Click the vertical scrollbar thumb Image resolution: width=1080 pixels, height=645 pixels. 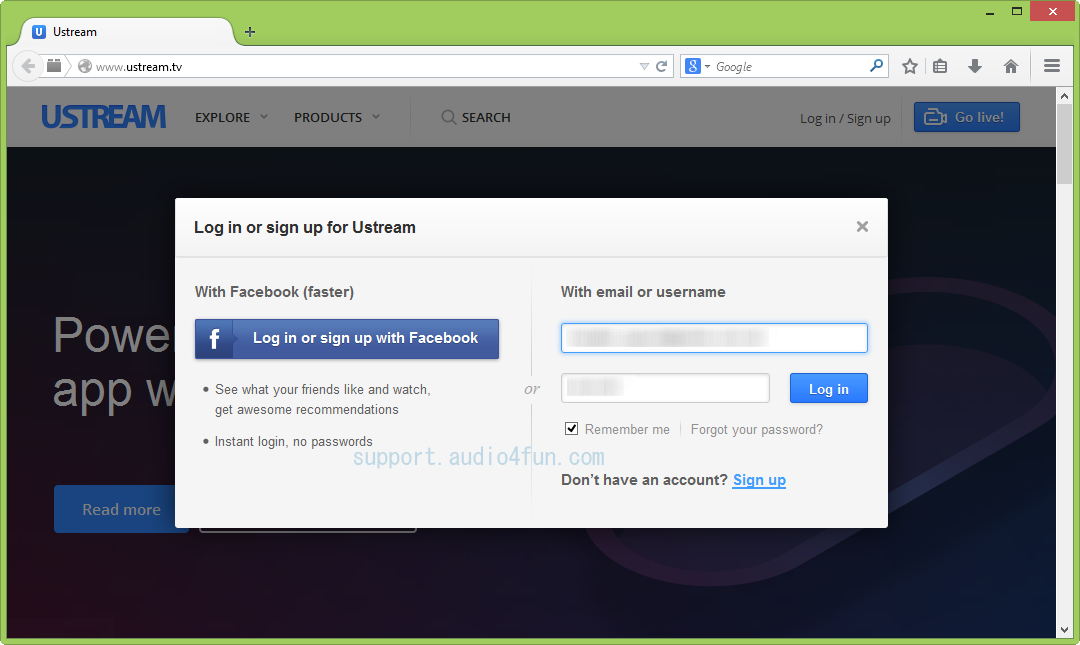click(1065, 144)
